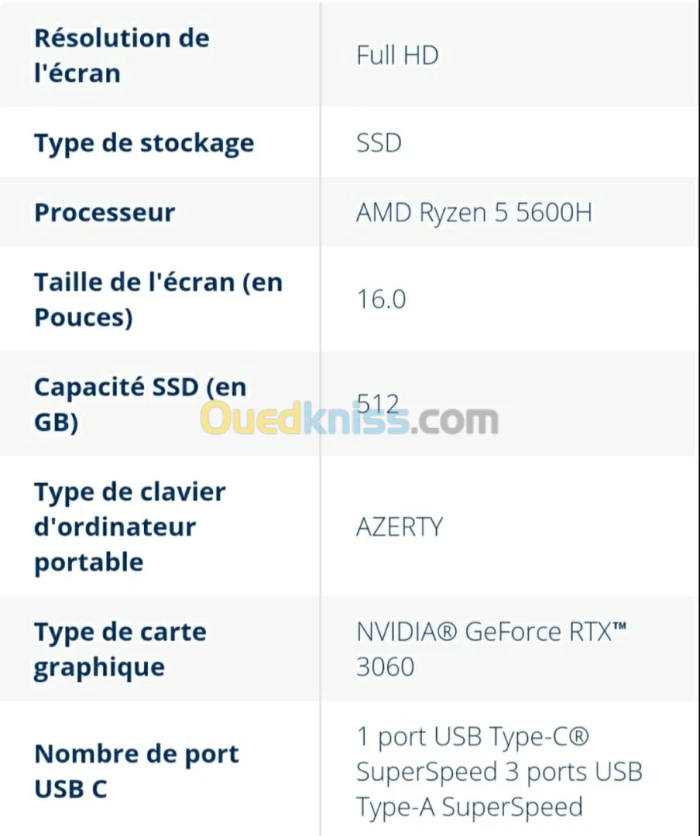
Task: Click the "SSD" storage value
Action: pyautogui.click(x=379, y=143)
